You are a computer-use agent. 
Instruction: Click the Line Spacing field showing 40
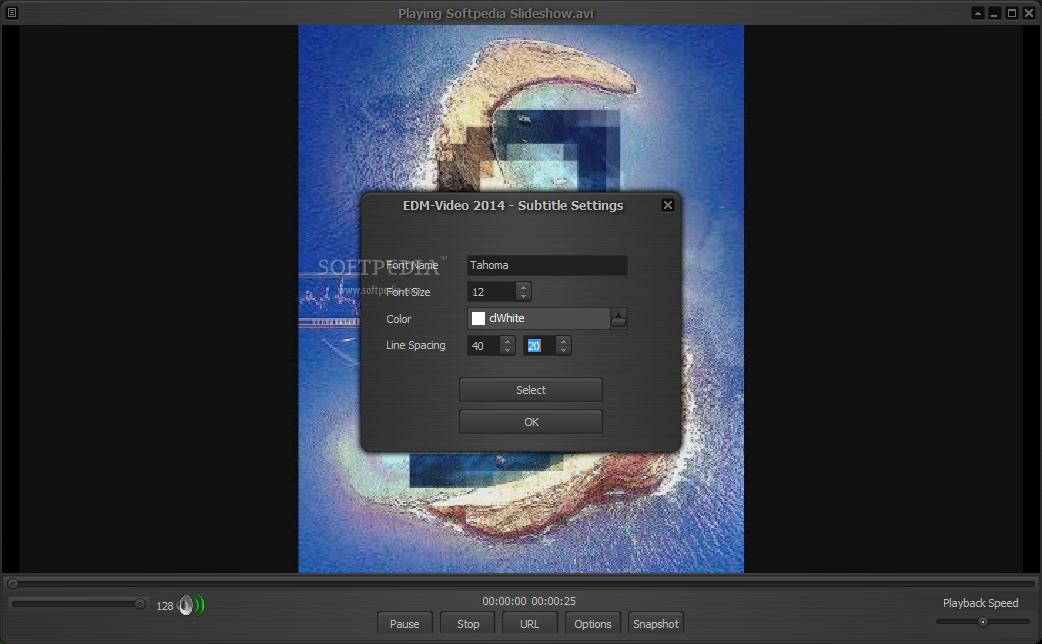(484, 346)
